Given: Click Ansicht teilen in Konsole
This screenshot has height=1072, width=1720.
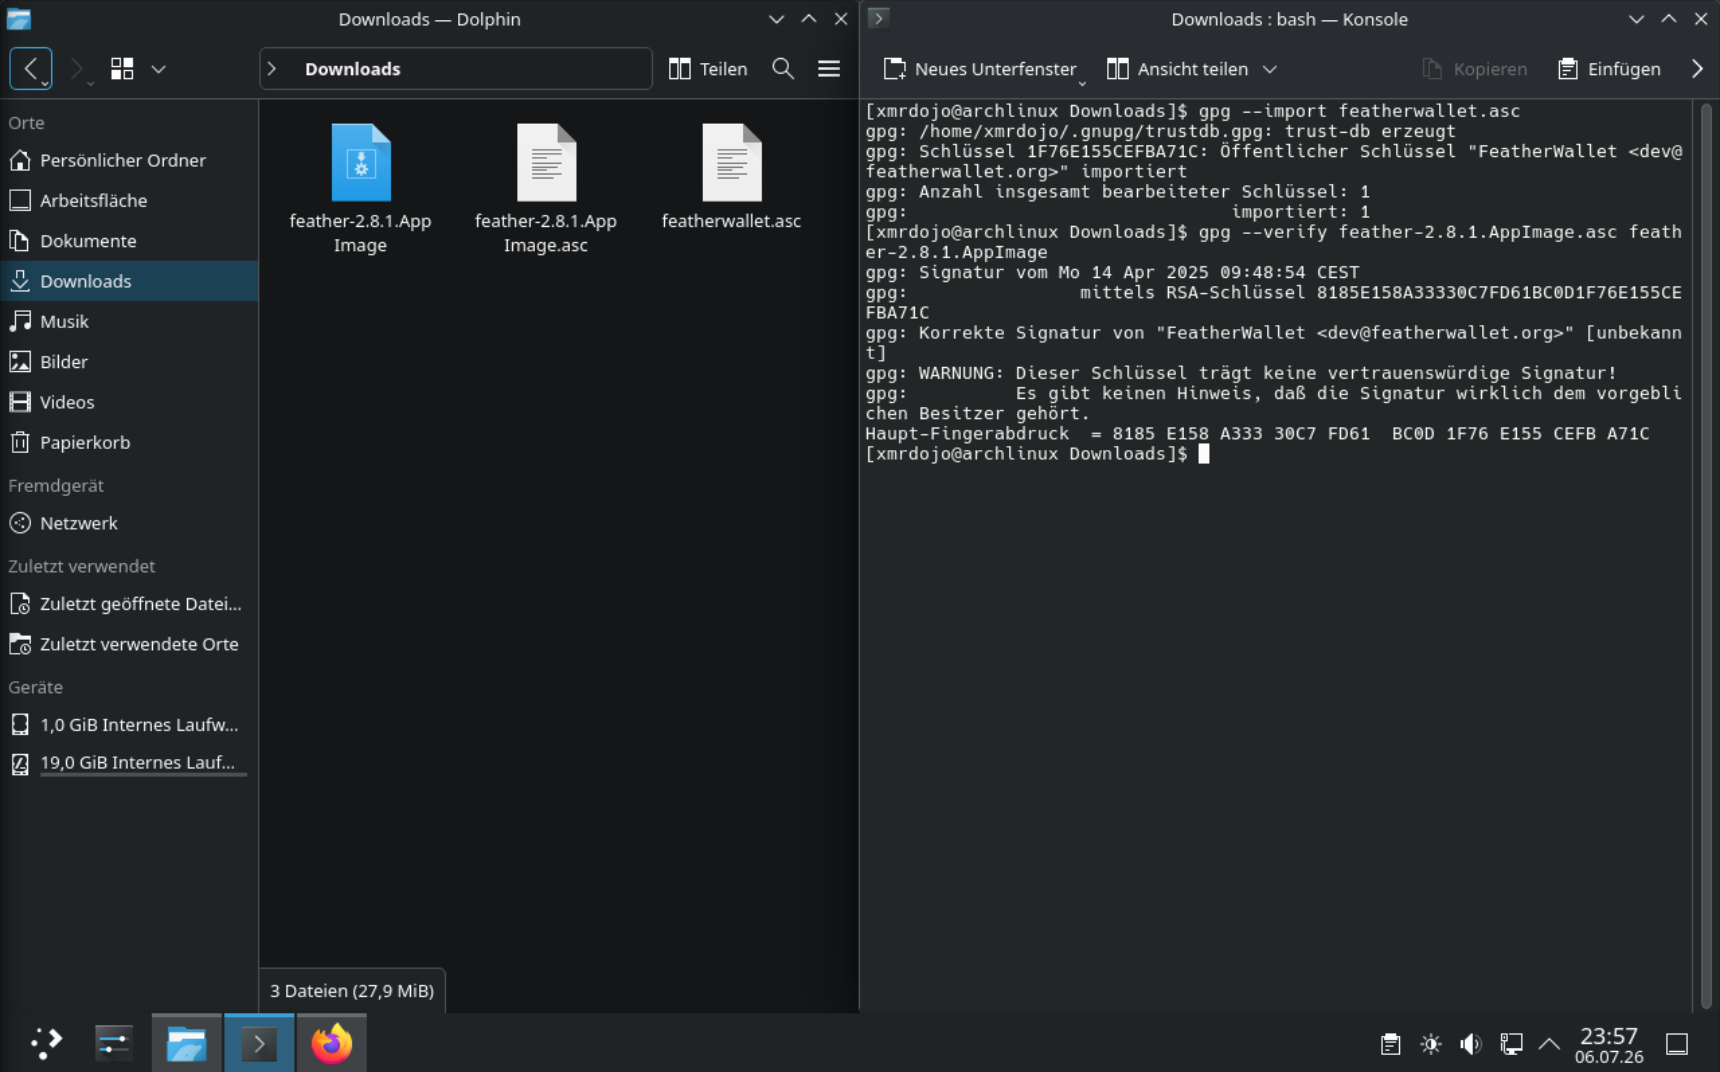Looking at the screenshot, I should pyautogui.click(x=1178, y=69).
